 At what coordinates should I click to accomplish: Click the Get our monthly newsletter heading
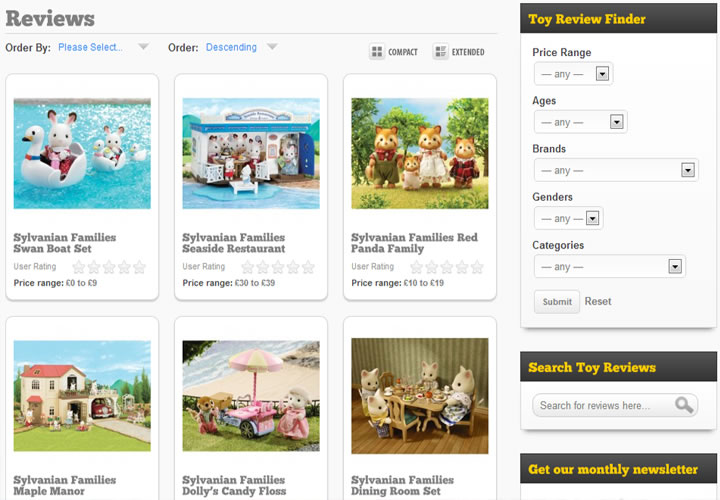(x=613, y=469)
